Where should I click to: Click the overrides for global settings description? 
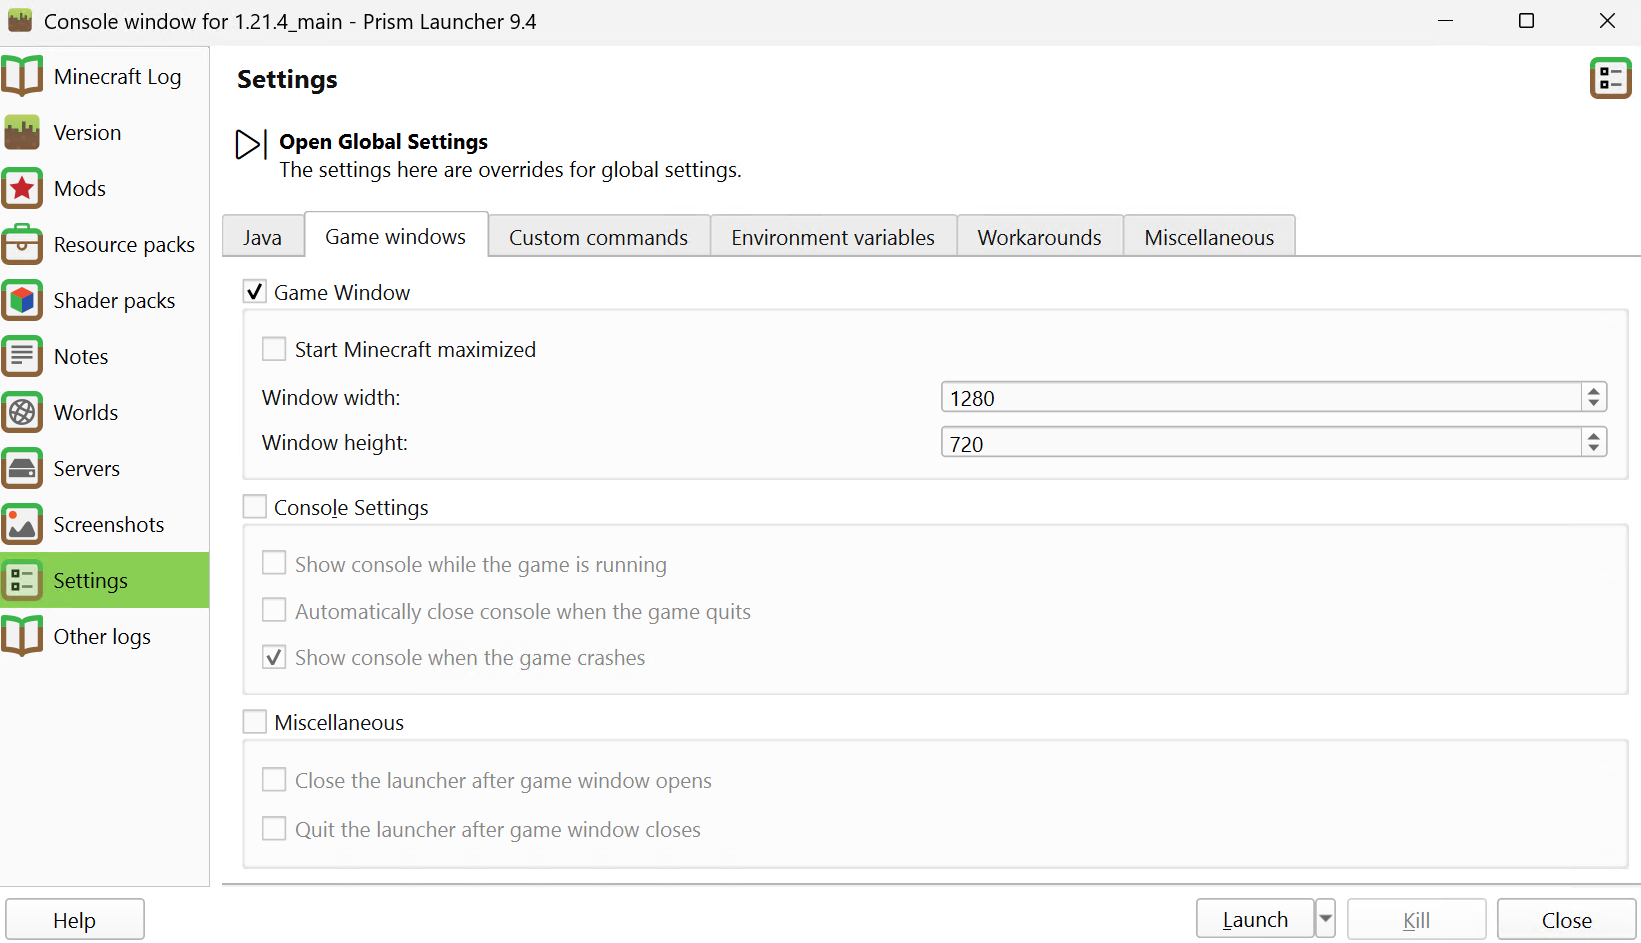point(510,170)
